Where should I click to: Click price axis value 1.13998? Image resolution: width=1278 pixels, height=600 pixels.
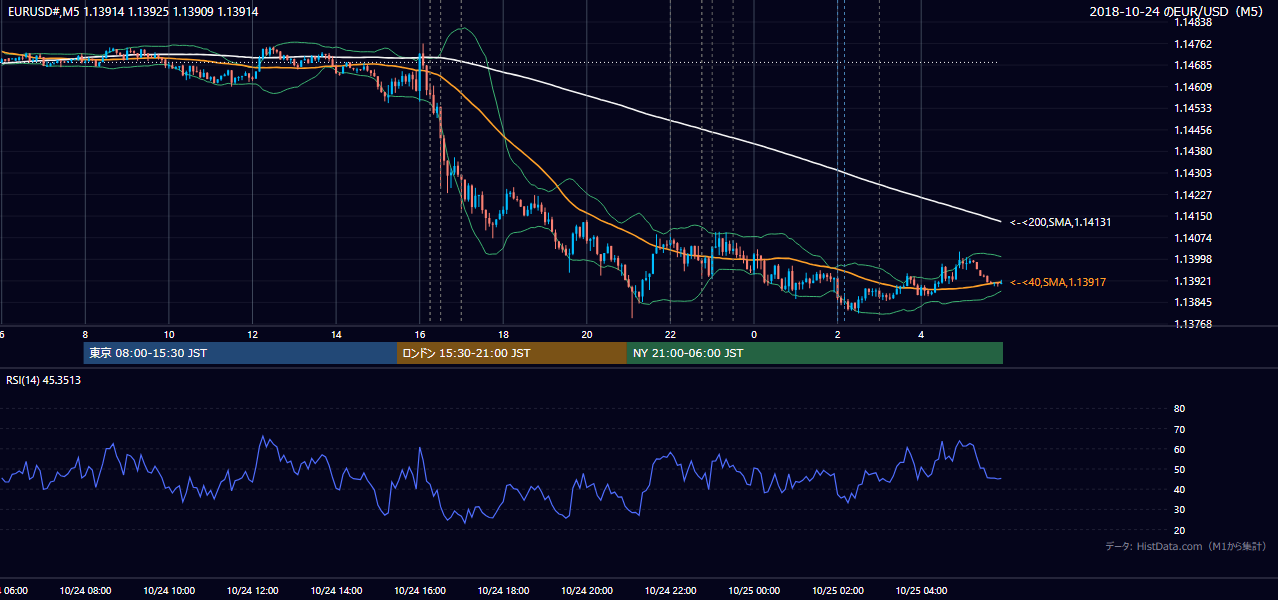tap(1193, 259)
